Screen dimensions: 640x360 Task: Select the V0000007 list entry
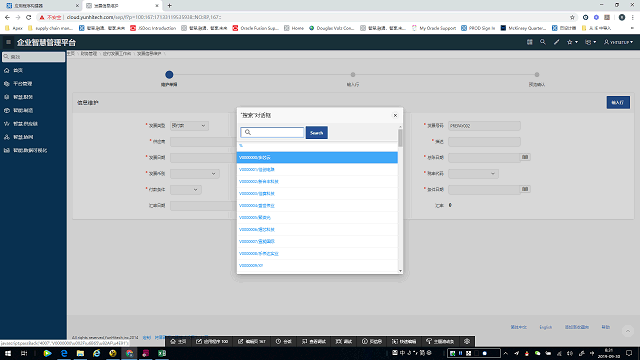point(317,242)
